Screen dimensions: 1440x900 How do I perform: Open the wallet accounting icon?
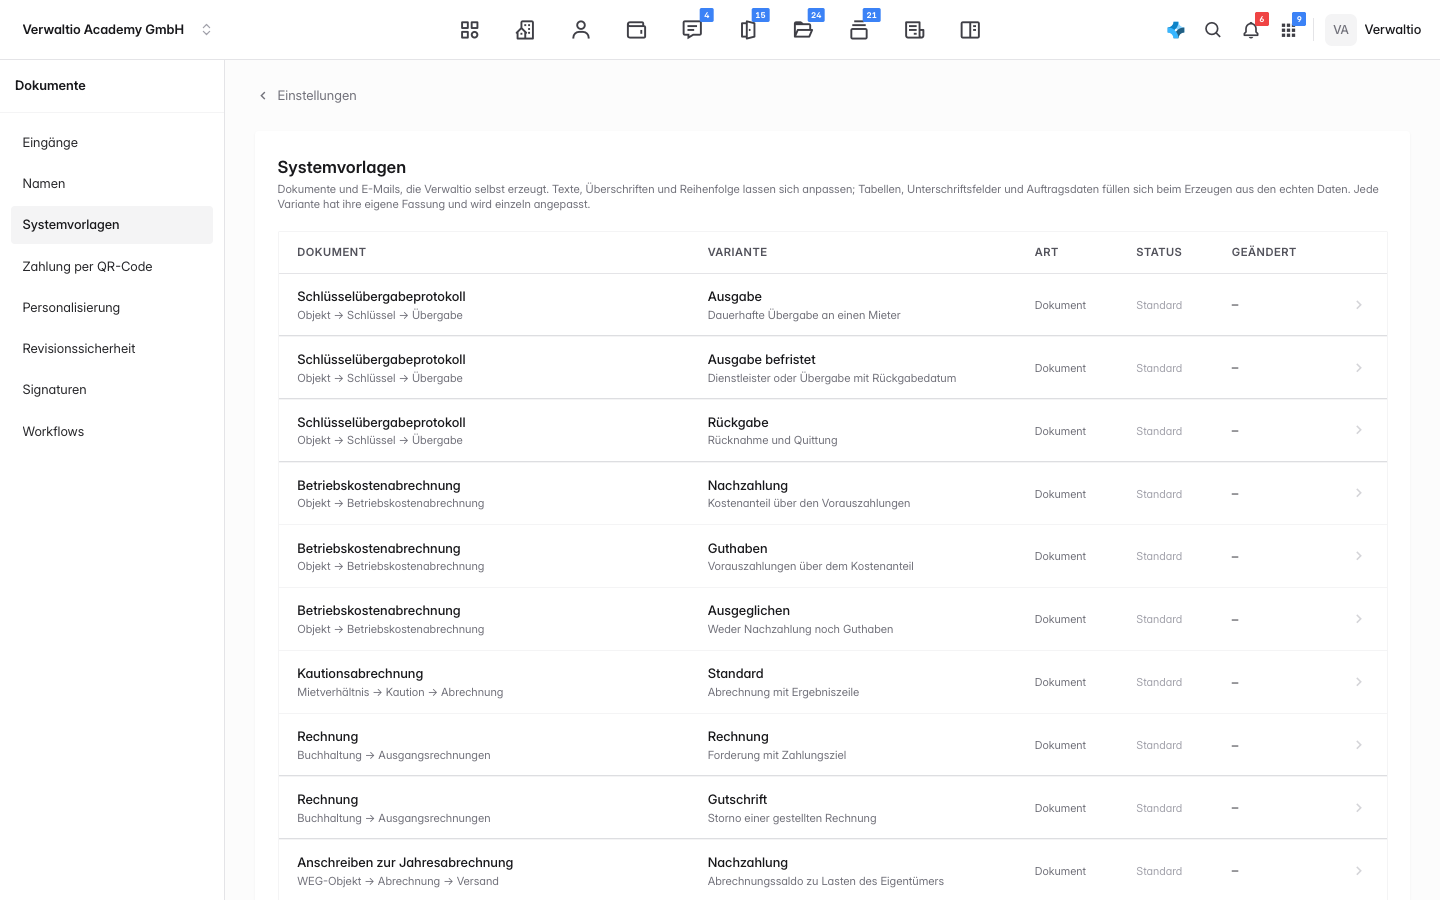636,30
